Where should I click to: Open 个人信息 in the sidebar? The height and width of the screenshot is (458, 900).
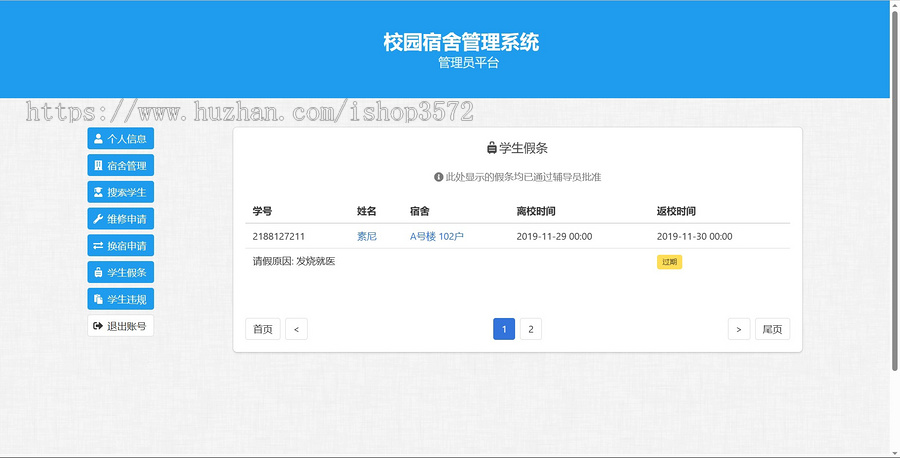click(121, 138)
